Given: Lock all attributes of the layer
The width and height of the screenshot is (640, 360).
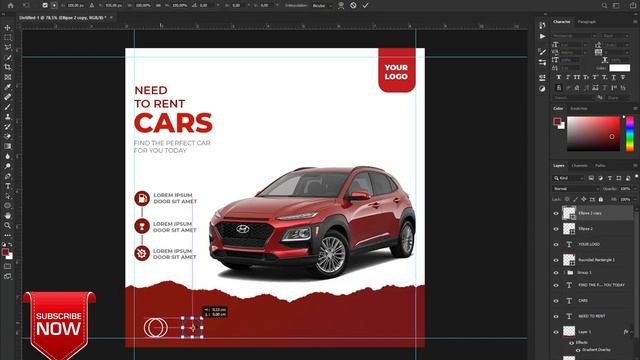Looking at the screenshot, I should pyautogui.click(x=601, y=199).
